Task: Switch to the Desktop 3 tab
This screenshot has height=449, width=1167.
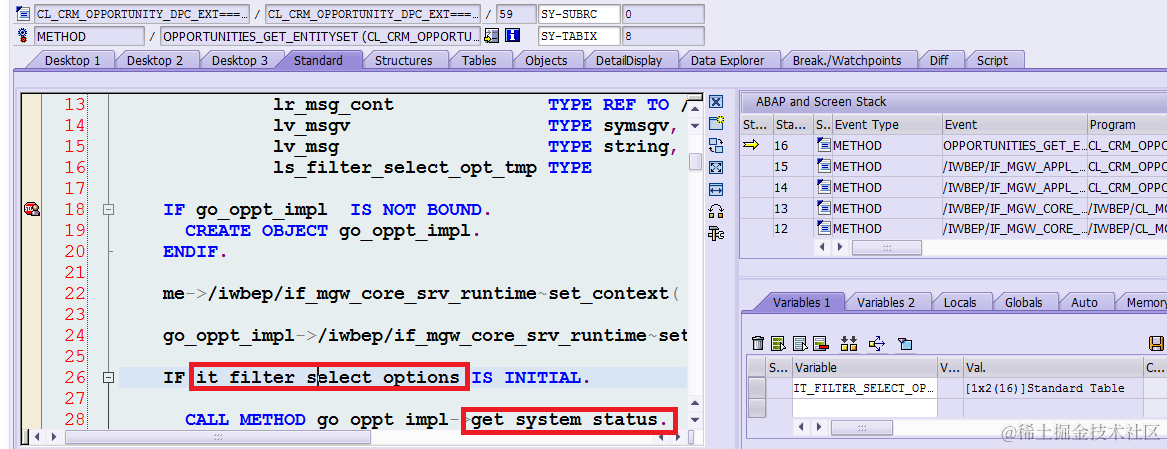Action: (x=240, y=60)
